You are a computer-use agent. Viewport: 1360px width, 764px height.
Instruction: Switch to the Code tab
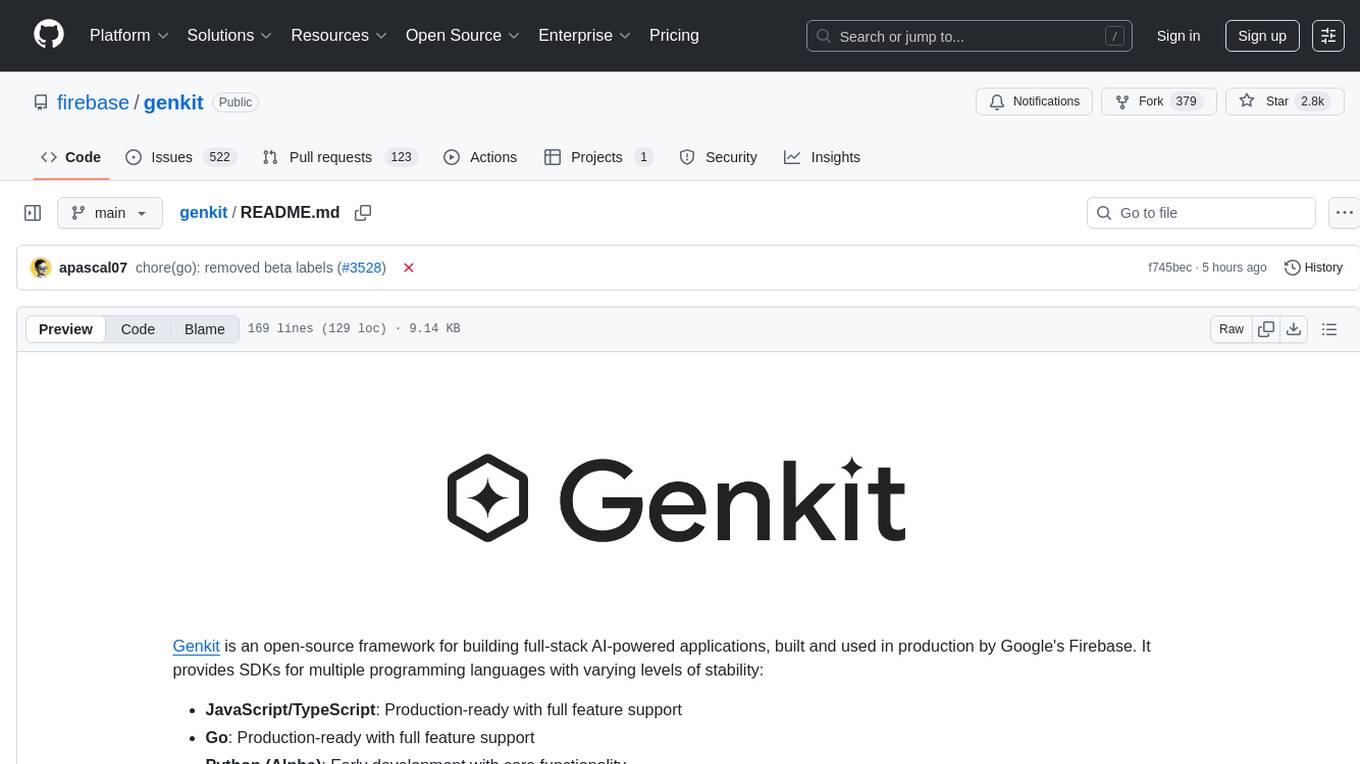coord(71,157)
